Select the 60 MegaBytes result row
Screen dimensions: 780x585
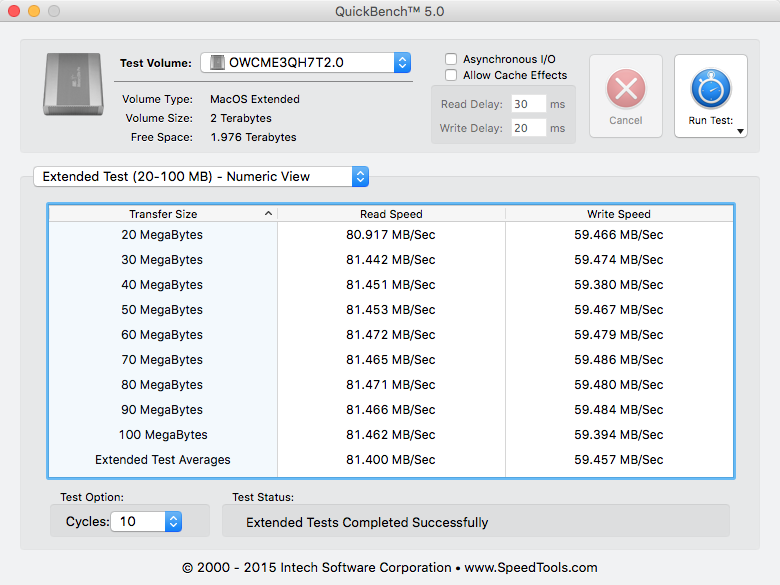coord(390,335)
